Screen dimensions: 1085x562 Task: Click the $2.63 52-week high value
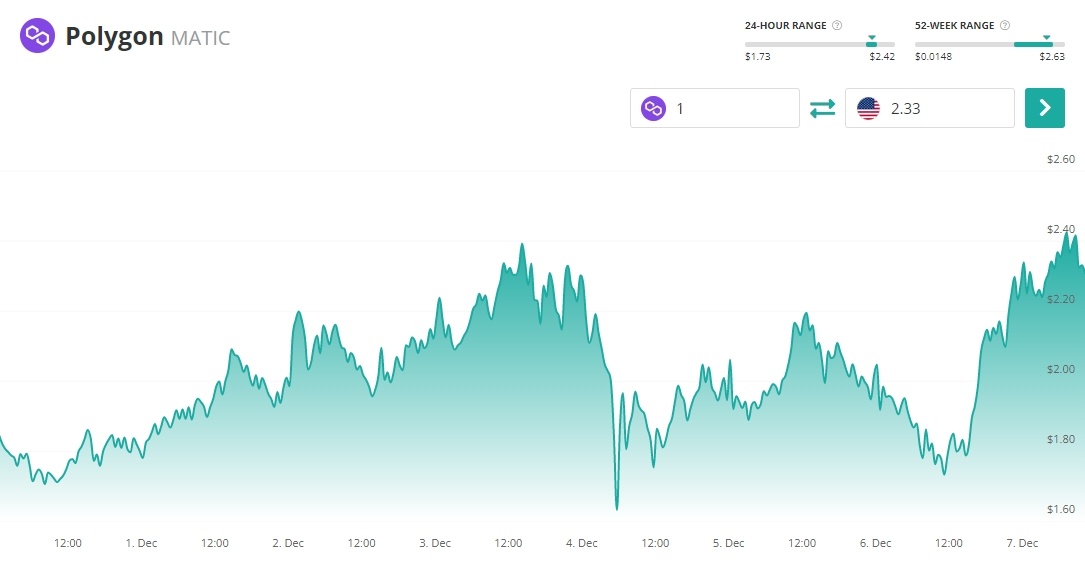[1051, 57]
